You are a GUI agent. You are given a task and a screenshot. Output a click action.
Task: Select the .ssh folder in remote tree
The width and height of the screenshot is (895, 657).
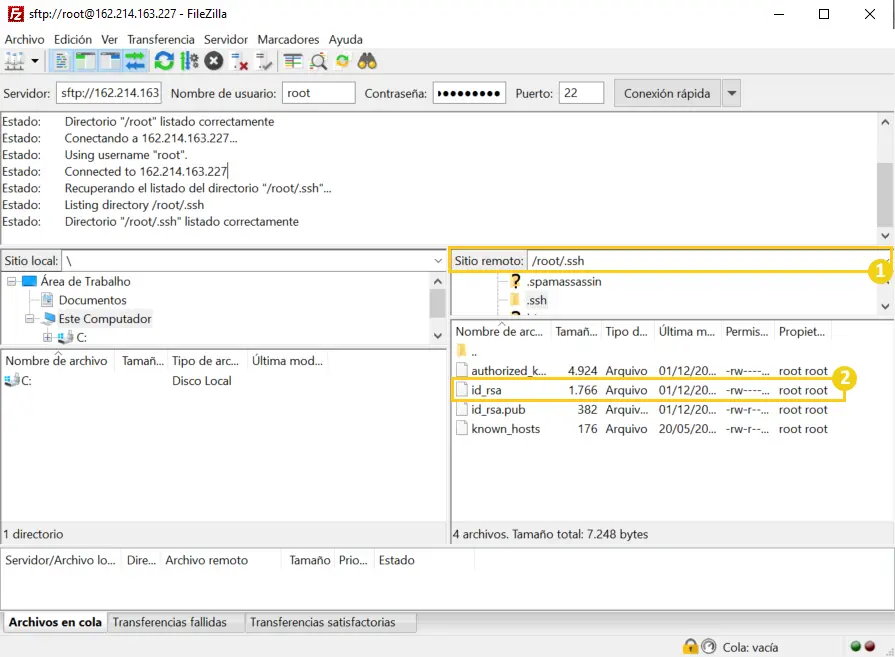(537, 300)
